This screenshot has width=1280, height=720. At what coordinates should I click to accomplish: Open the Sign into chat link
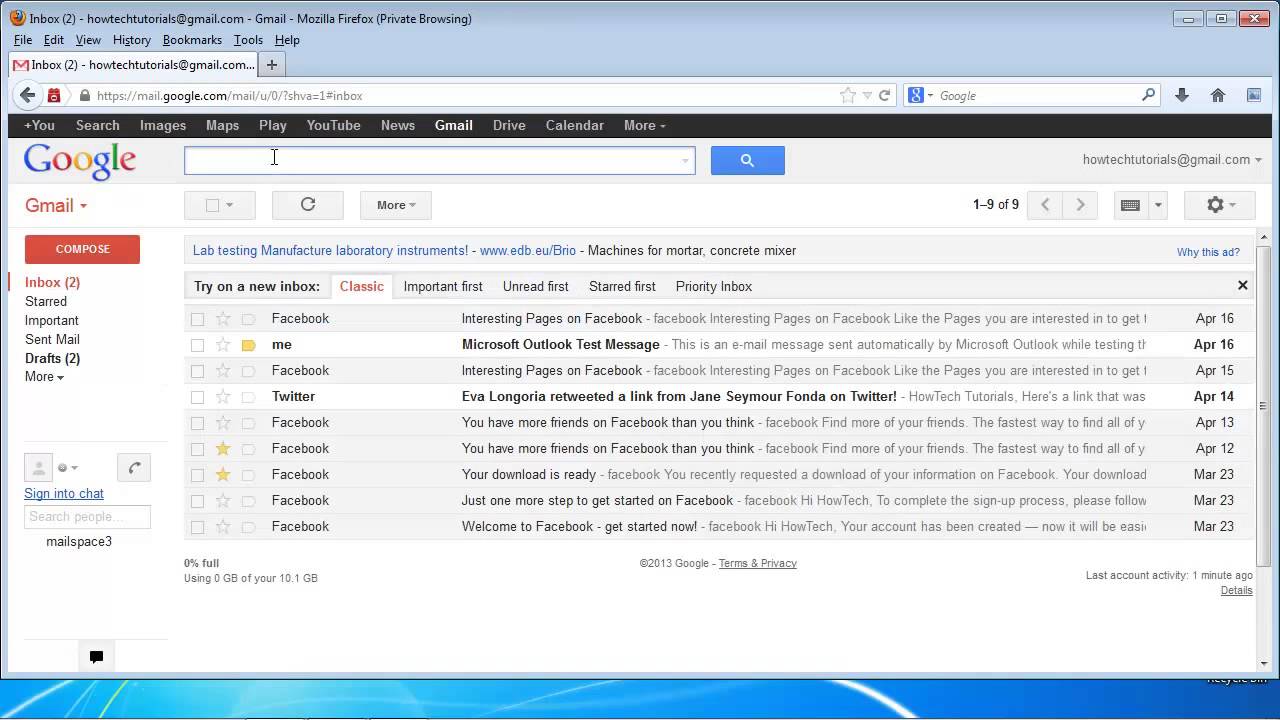click(x=64, y=493)
